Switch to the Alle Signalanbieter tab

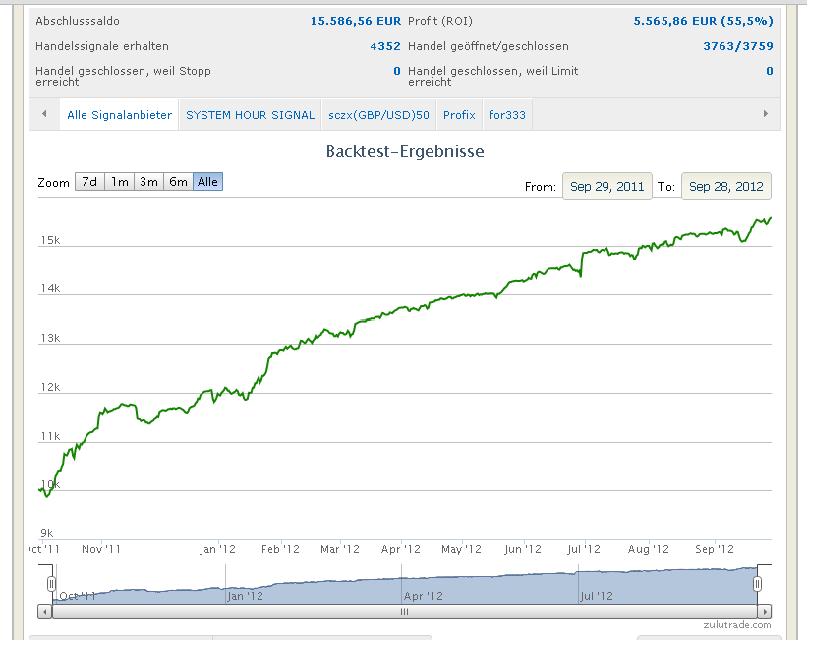[x=119, y=115]
